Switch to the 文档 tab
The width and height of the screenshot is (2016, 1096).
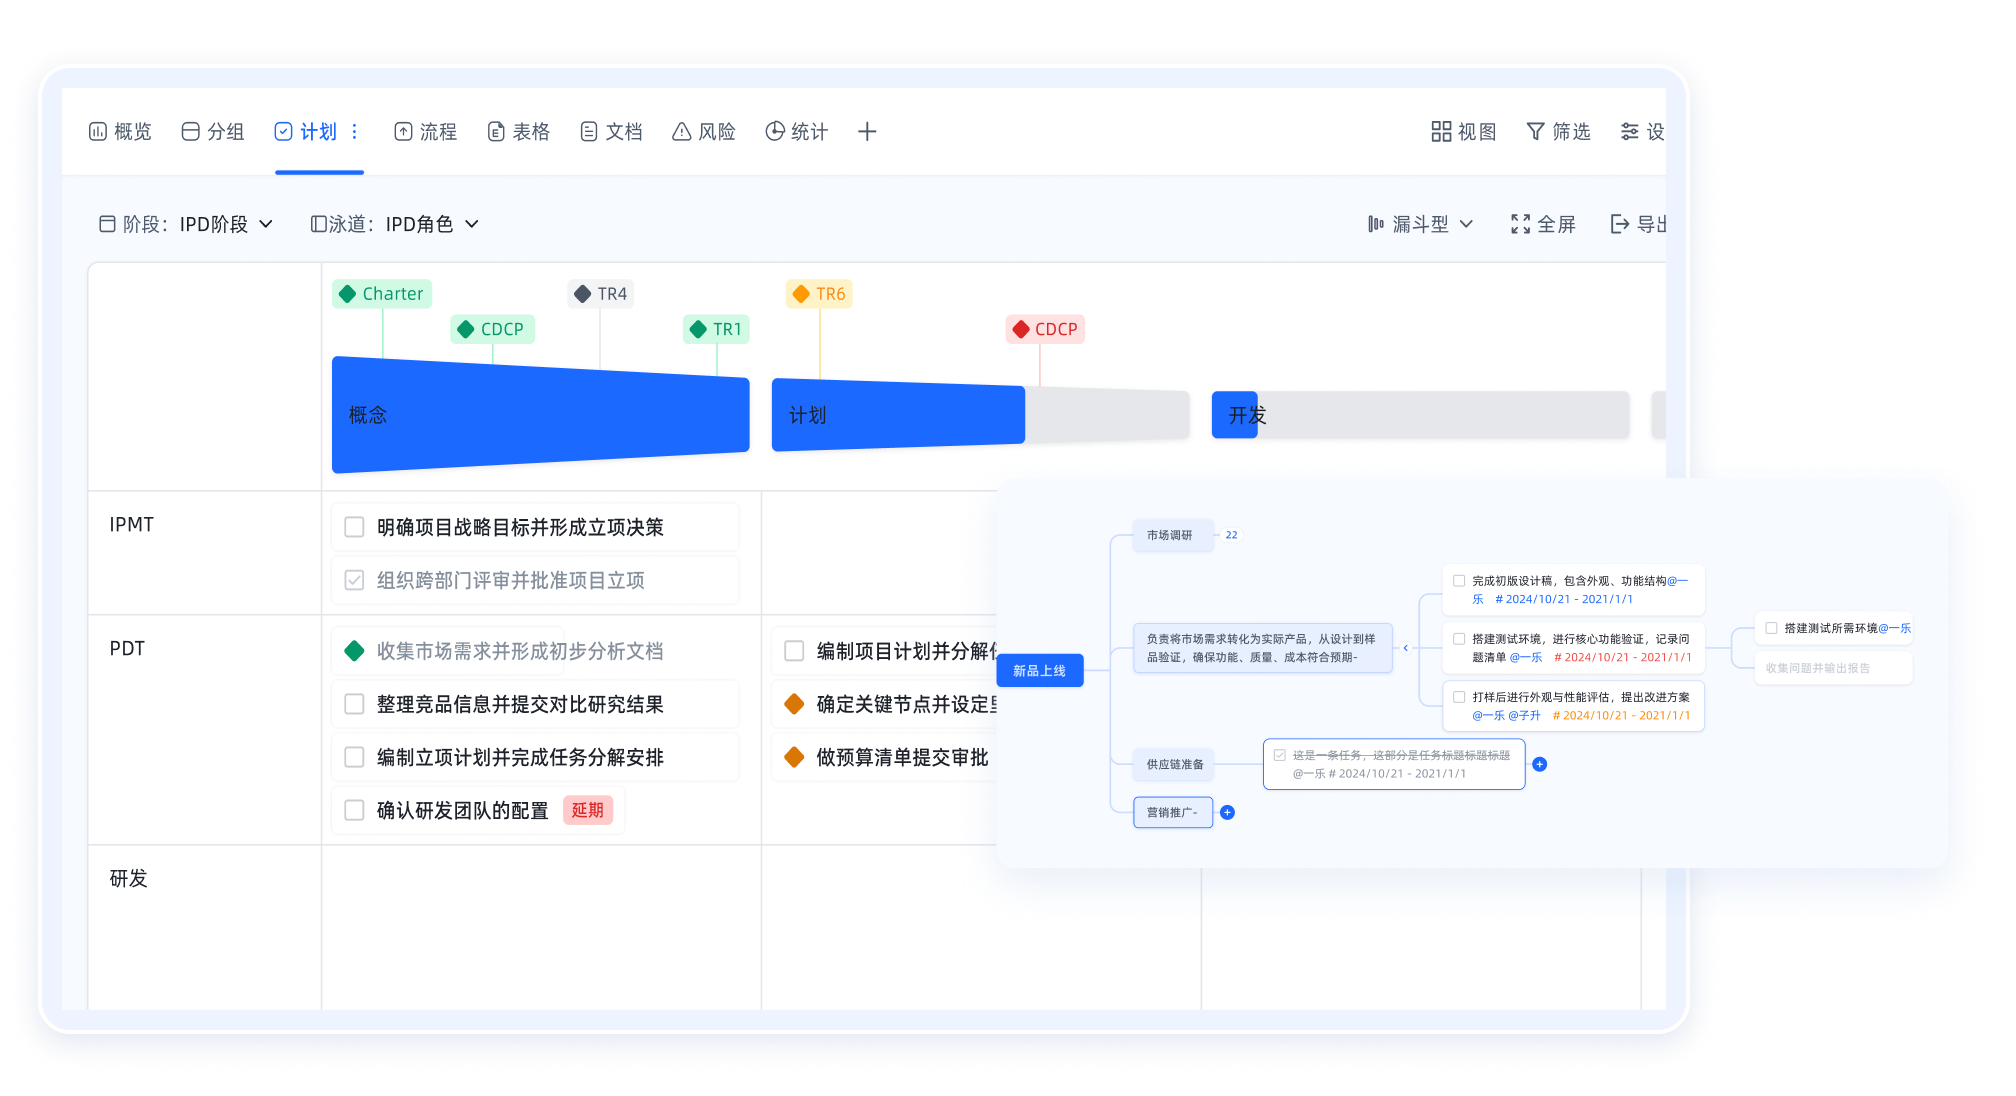tap(612, 132)
